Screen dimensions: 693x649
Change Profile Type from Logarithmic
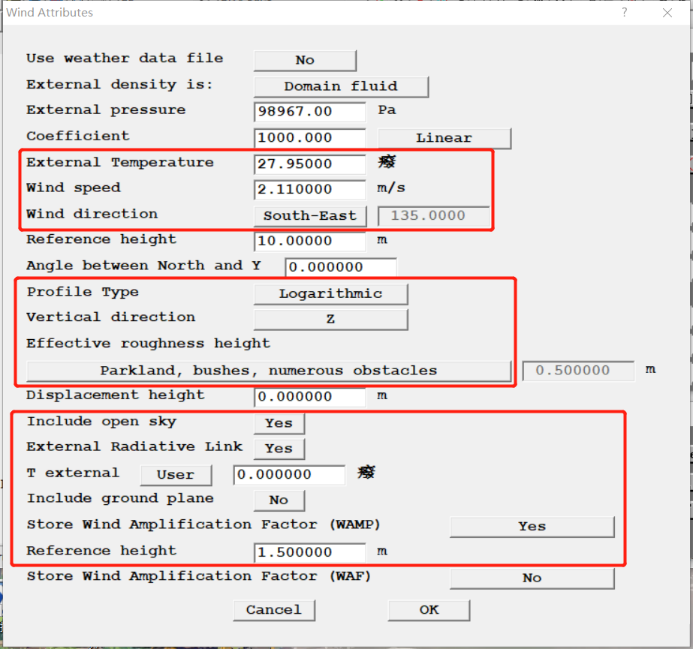coord(331,294)
